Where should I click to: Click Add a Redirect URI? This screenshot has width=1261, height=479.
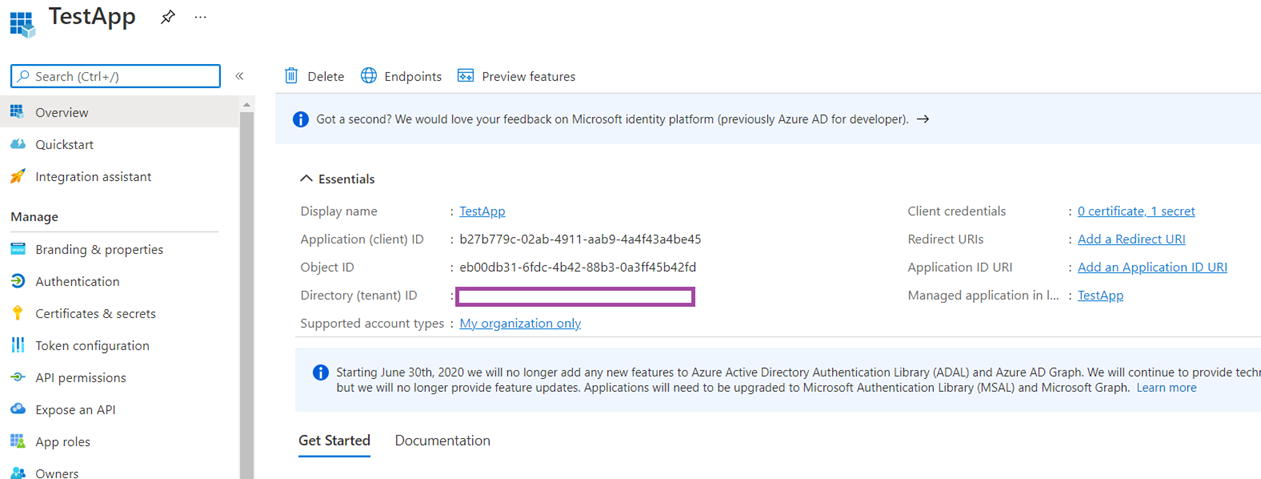tap(1131, 239)
